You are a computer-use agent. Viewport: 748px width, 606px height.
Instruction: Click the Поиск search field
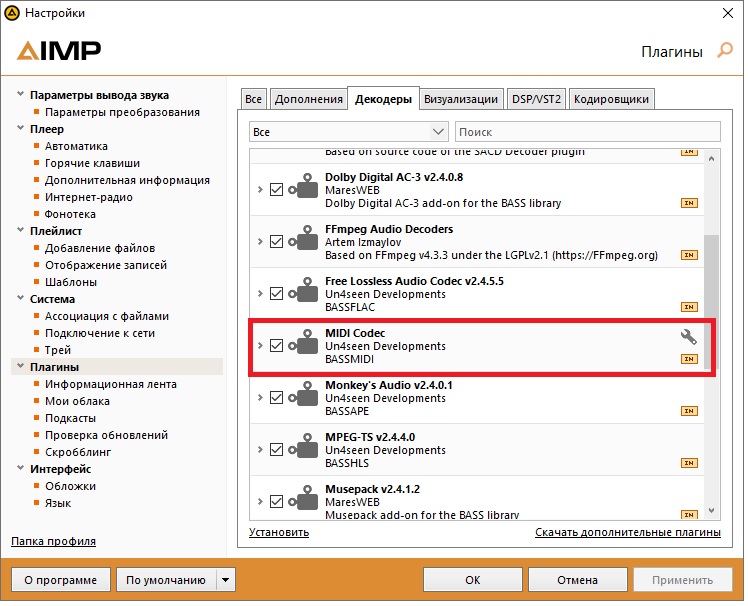pos(587,132)
